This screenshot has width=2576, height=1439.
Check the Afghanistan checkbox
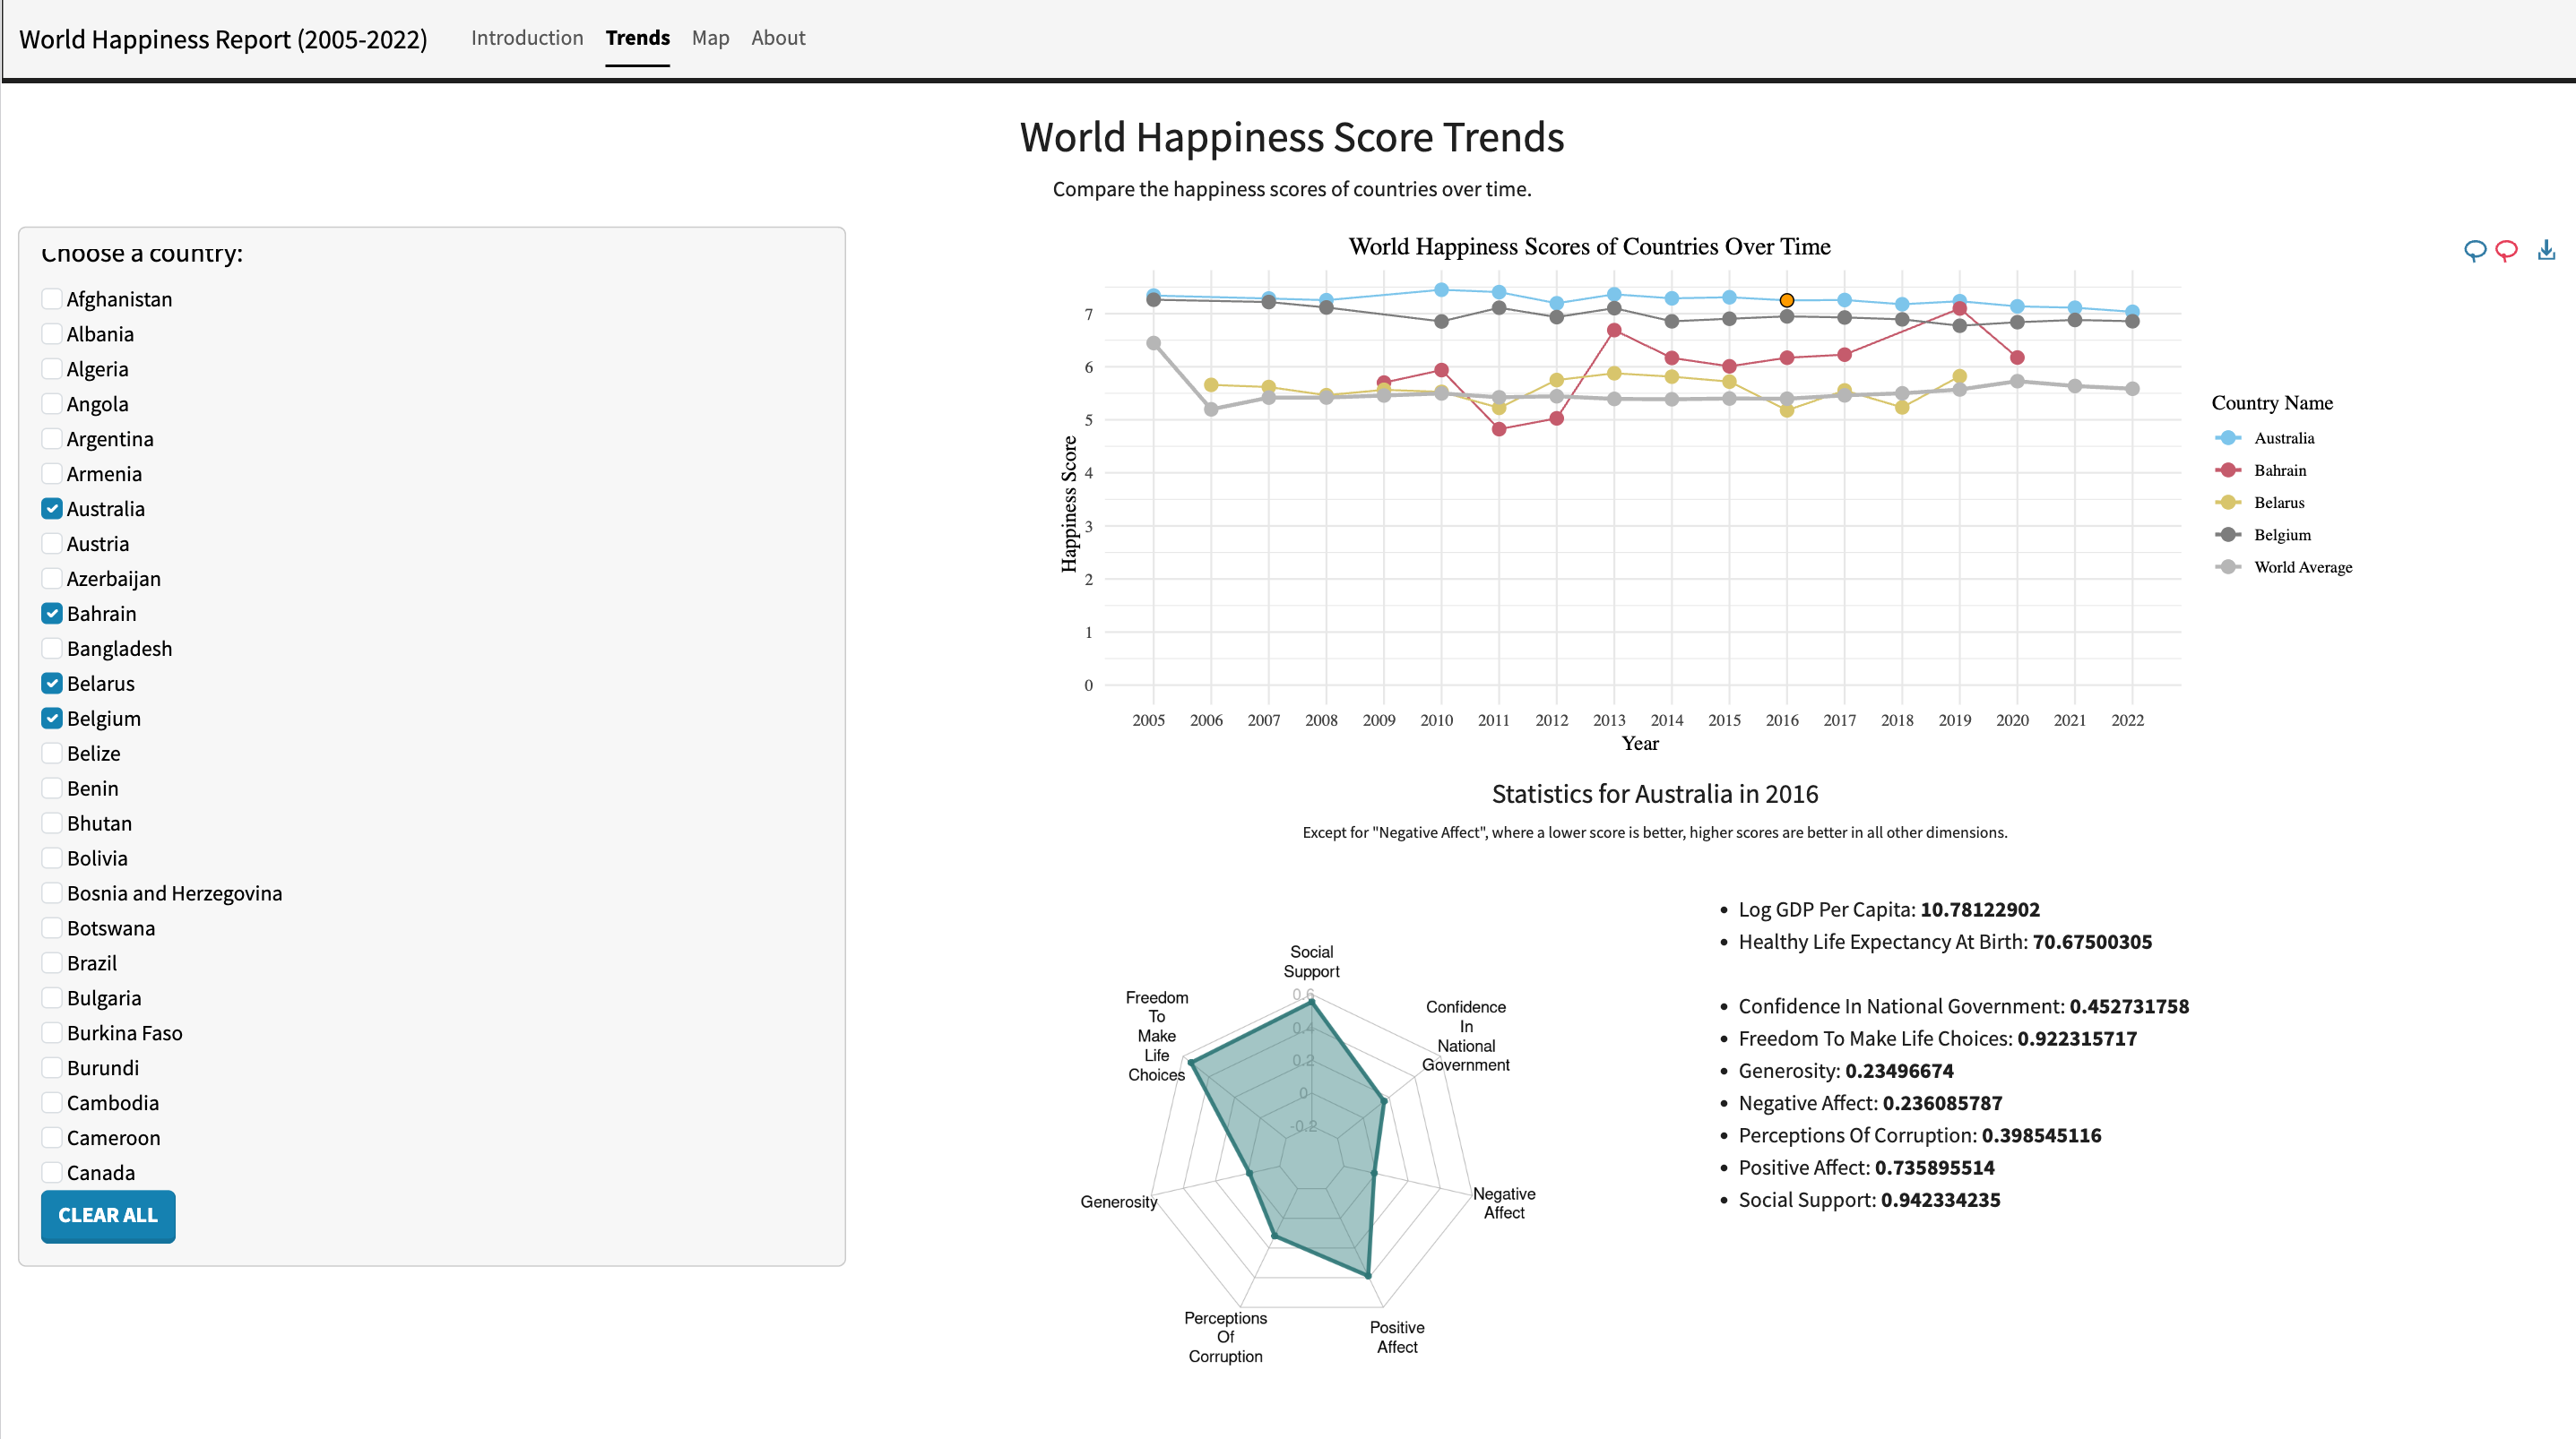click(x=52, y=298)
